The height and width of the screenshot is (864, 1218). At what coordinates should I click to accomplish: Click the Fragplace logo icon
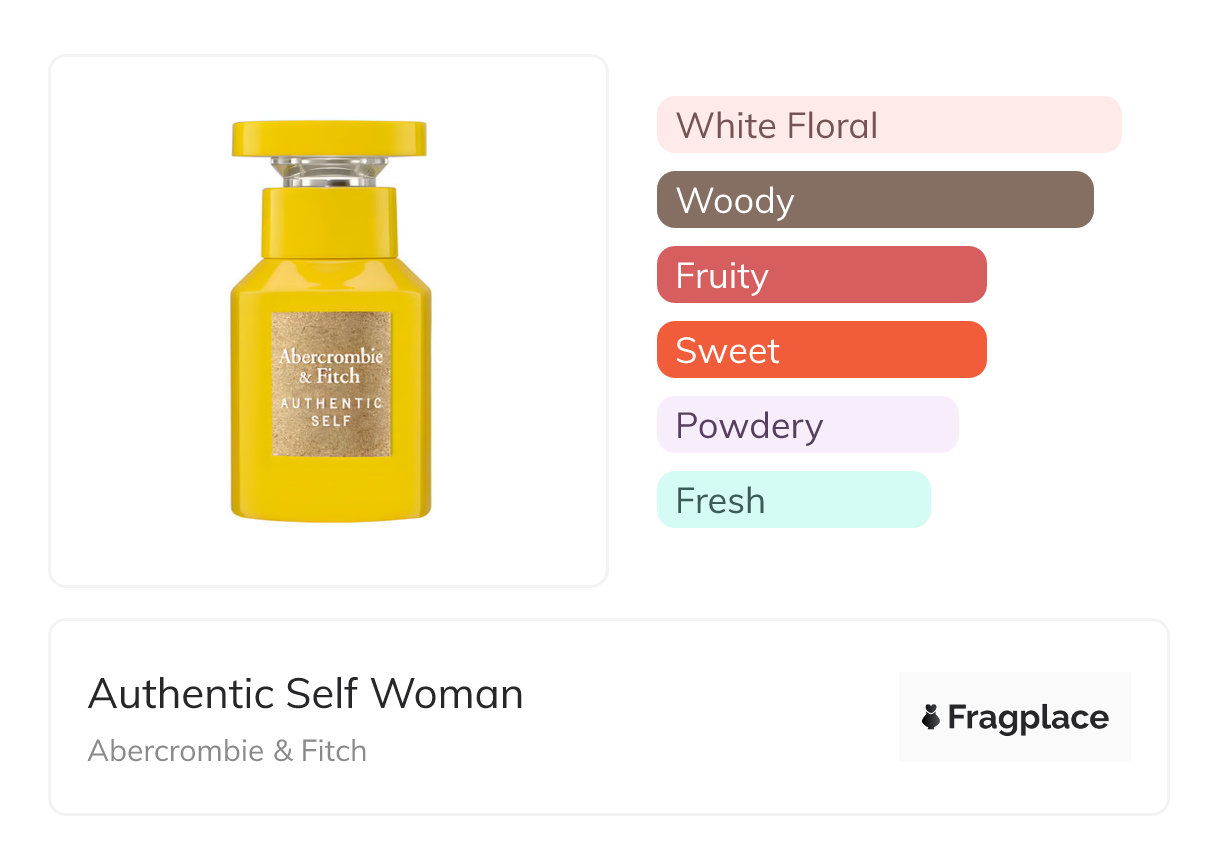tap(931, 717)
